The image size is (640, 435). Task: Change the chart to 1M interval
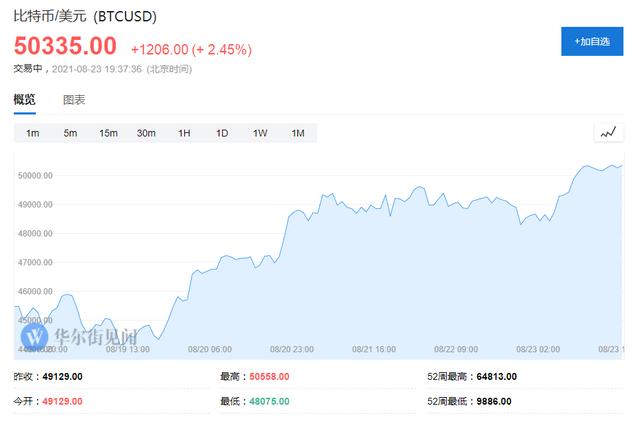click(x=298, y=133)
